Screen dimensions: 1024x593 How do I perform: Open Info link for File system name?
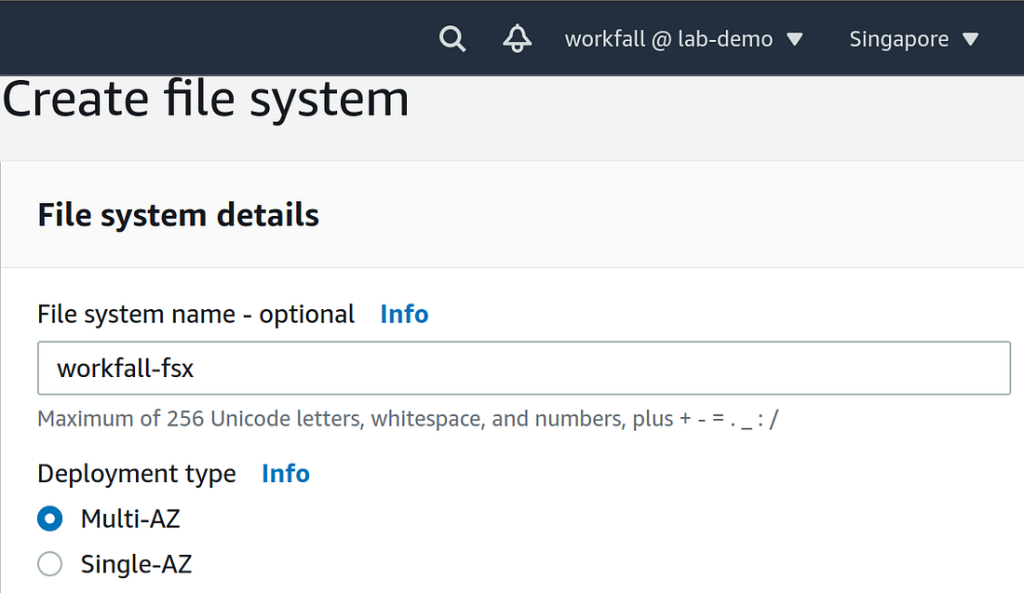[404, 314]
